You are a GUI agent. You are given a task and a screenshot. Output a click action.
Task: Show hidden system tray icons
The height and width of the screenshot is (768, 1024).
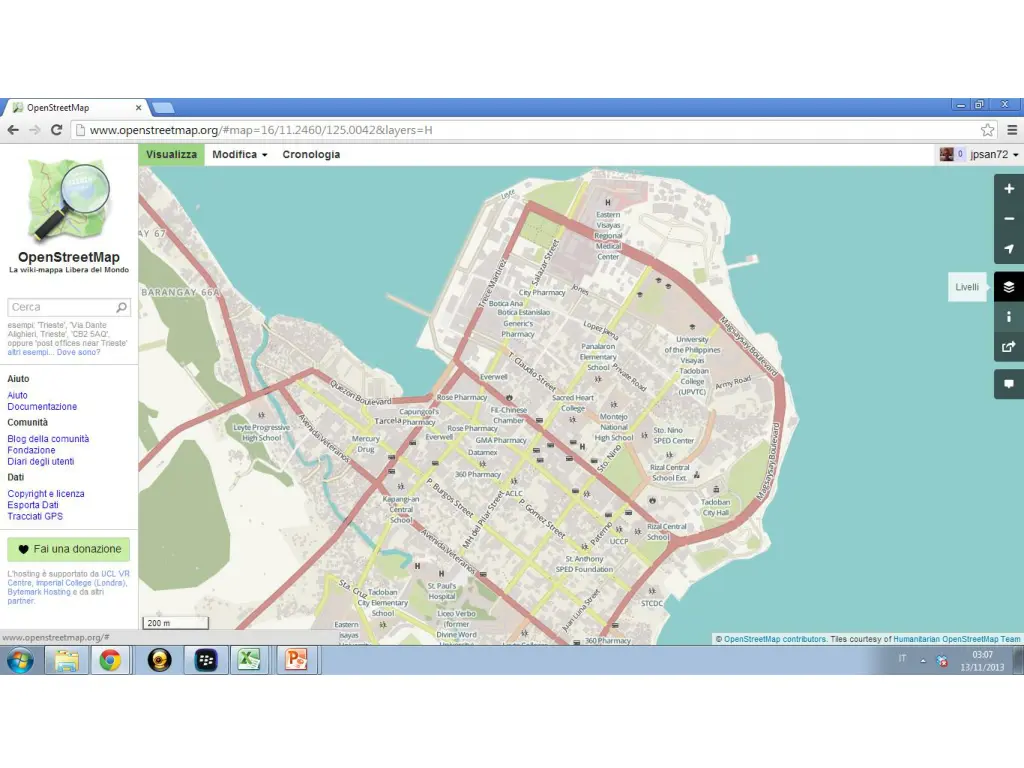coord(923,661)
